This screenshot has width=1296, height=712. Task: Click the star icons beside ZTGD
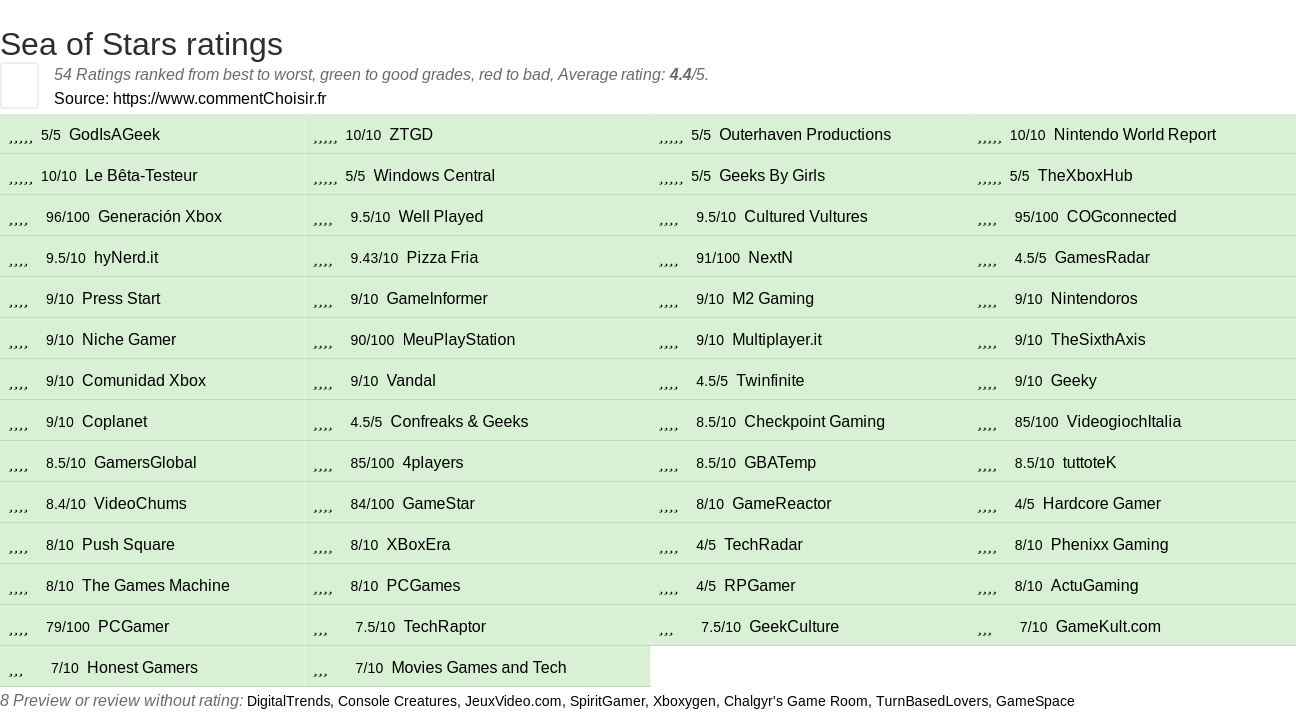point(325,135)
